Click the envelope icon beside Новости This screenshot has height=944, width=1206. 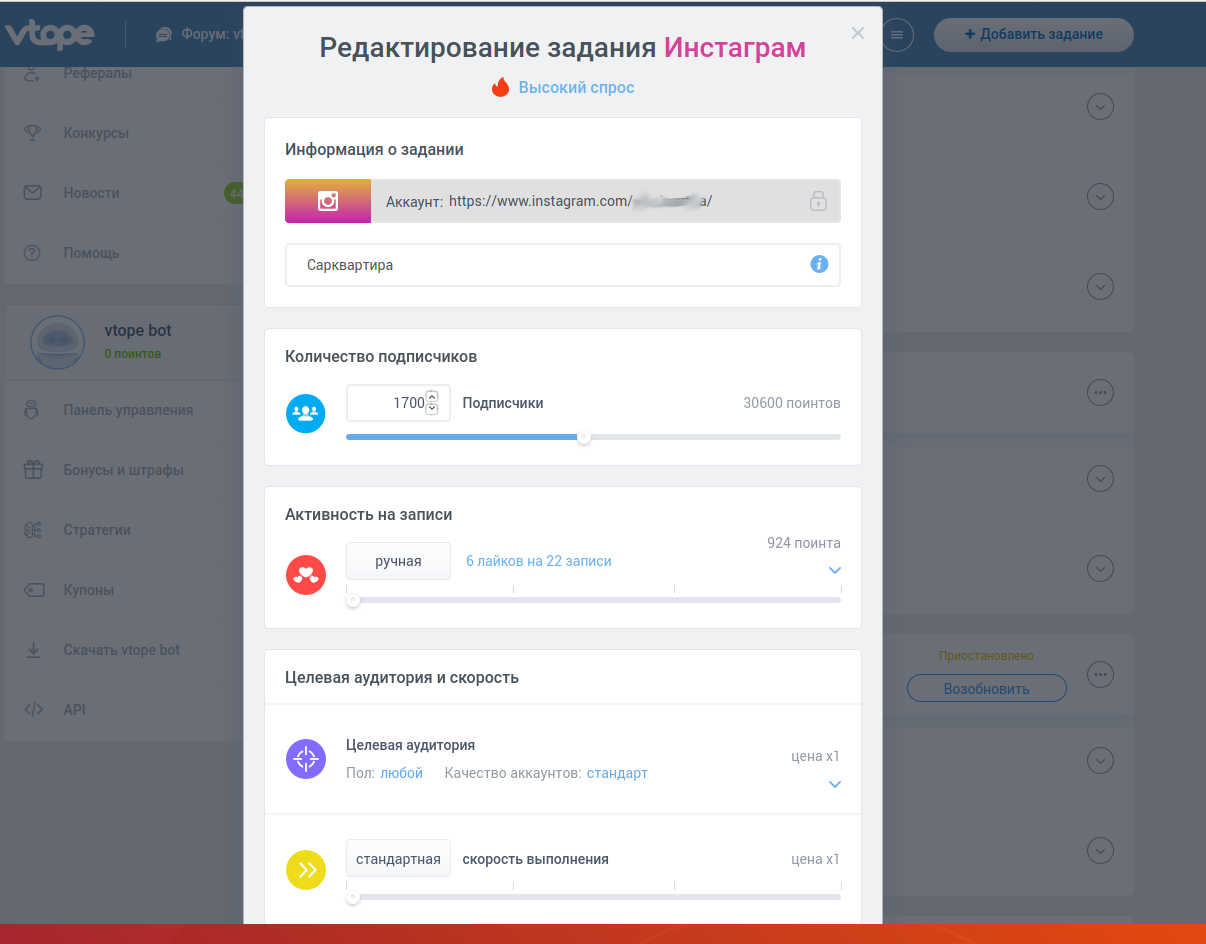coord(33,192)
